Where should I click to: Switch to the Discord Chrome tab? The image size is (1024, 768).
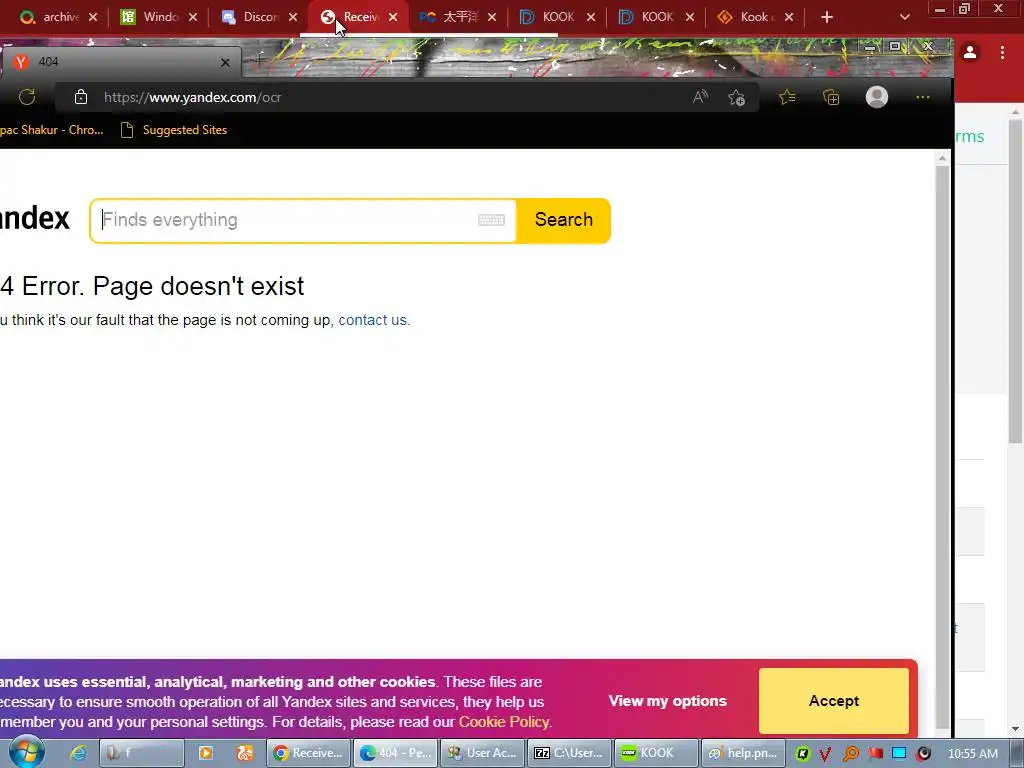pos(259,17)
